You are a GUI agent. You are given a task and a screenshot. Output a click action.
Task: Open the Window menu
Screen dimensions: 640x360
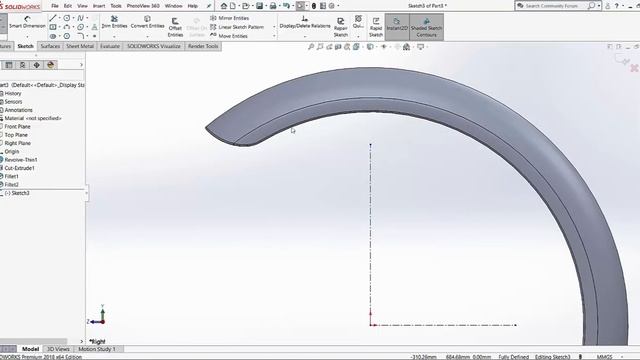click(173, 6)
